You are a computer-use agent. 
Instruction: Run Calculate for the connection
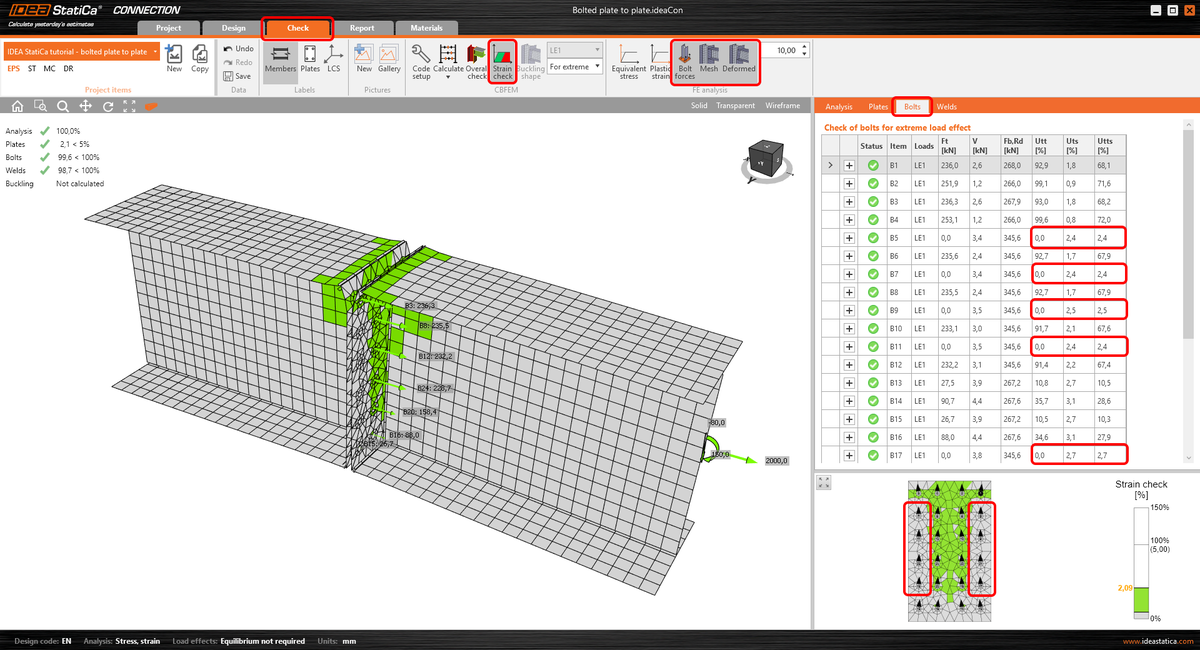coord(446,60)
